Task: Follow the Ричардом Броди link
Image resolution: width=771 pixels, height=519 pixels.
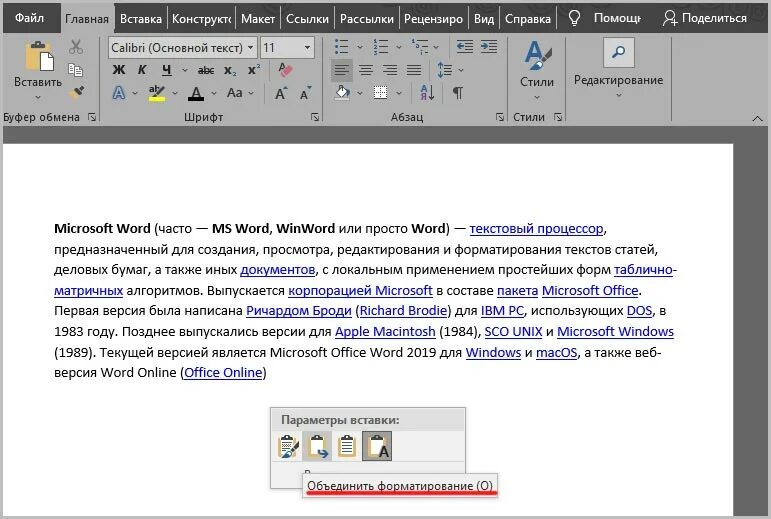Action: [298, 311]
